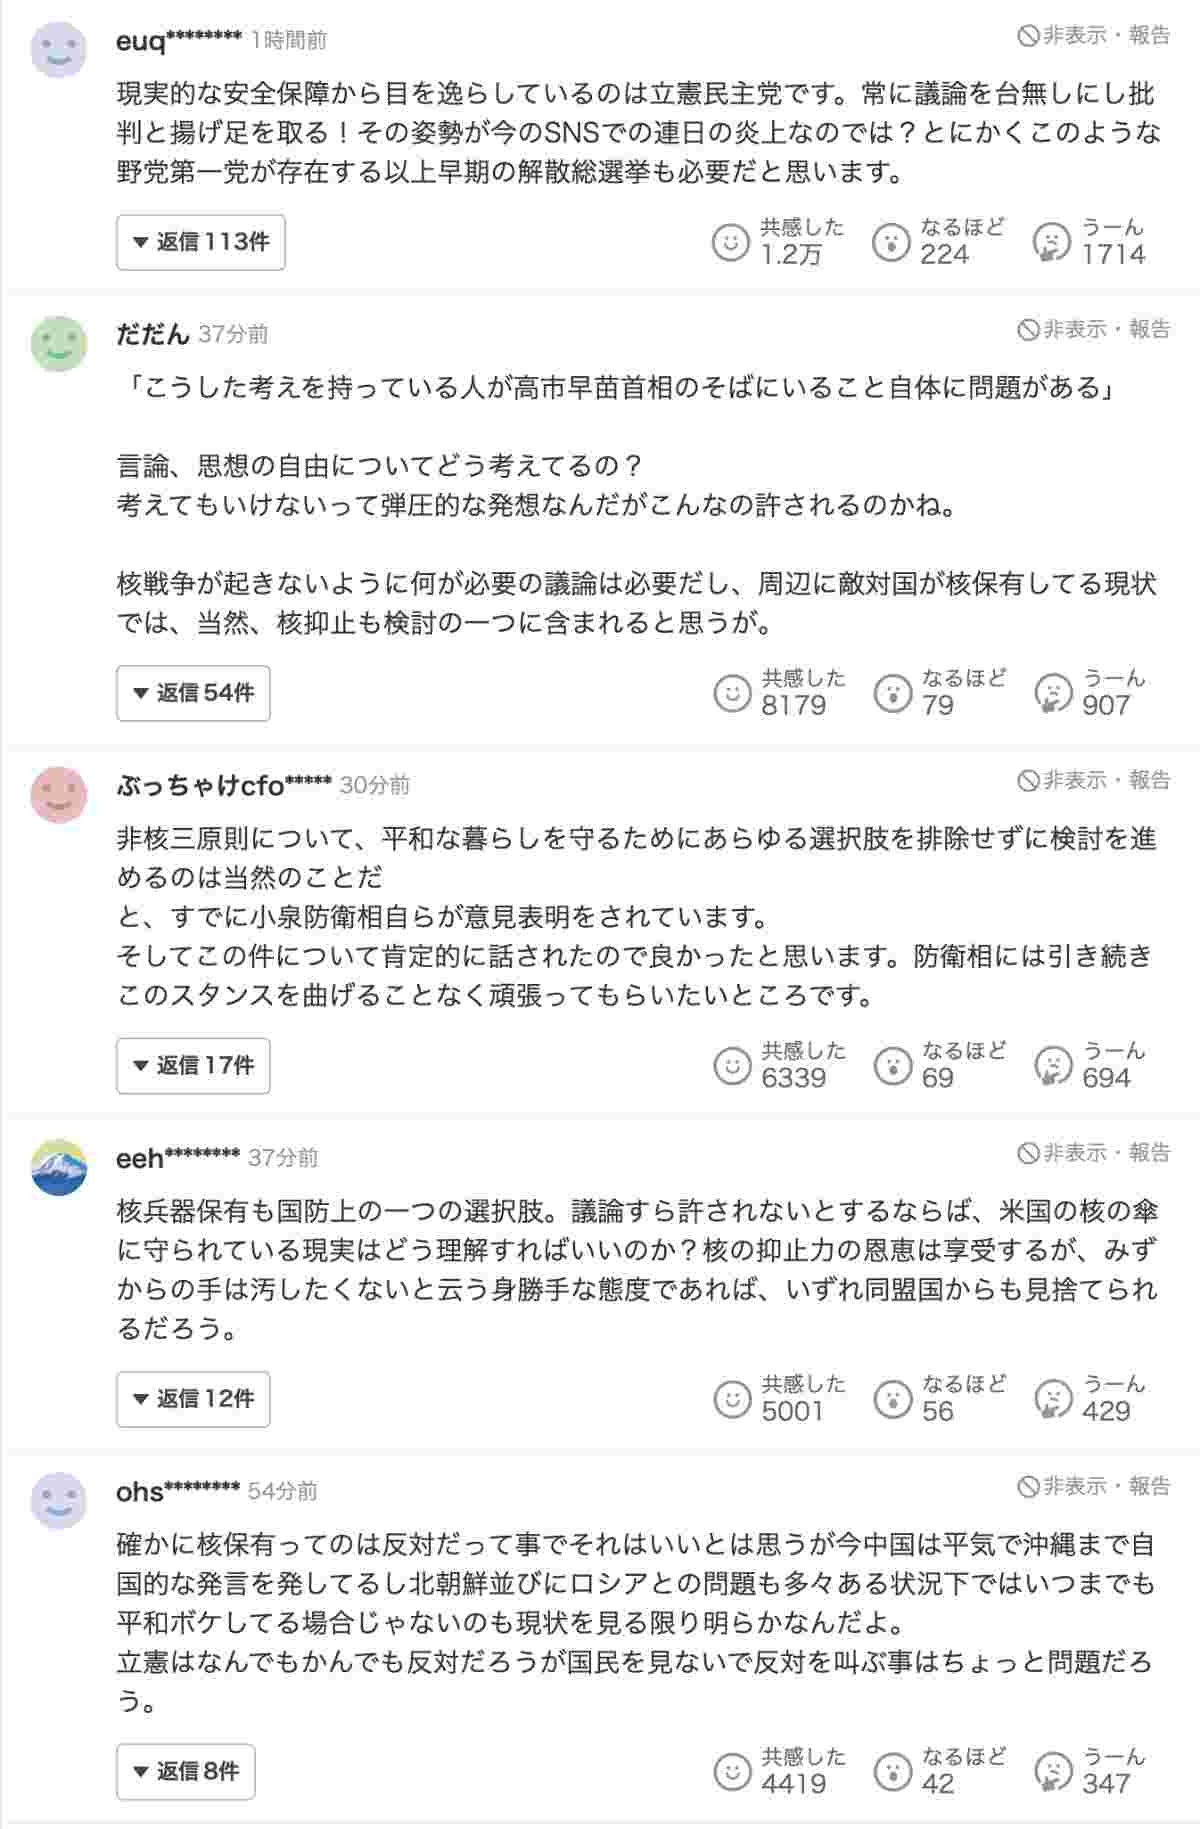Click なるほど icon on ぶっちゃけcfo comment
This screenshot has width=1200, height=1829.
(892, 1066)
